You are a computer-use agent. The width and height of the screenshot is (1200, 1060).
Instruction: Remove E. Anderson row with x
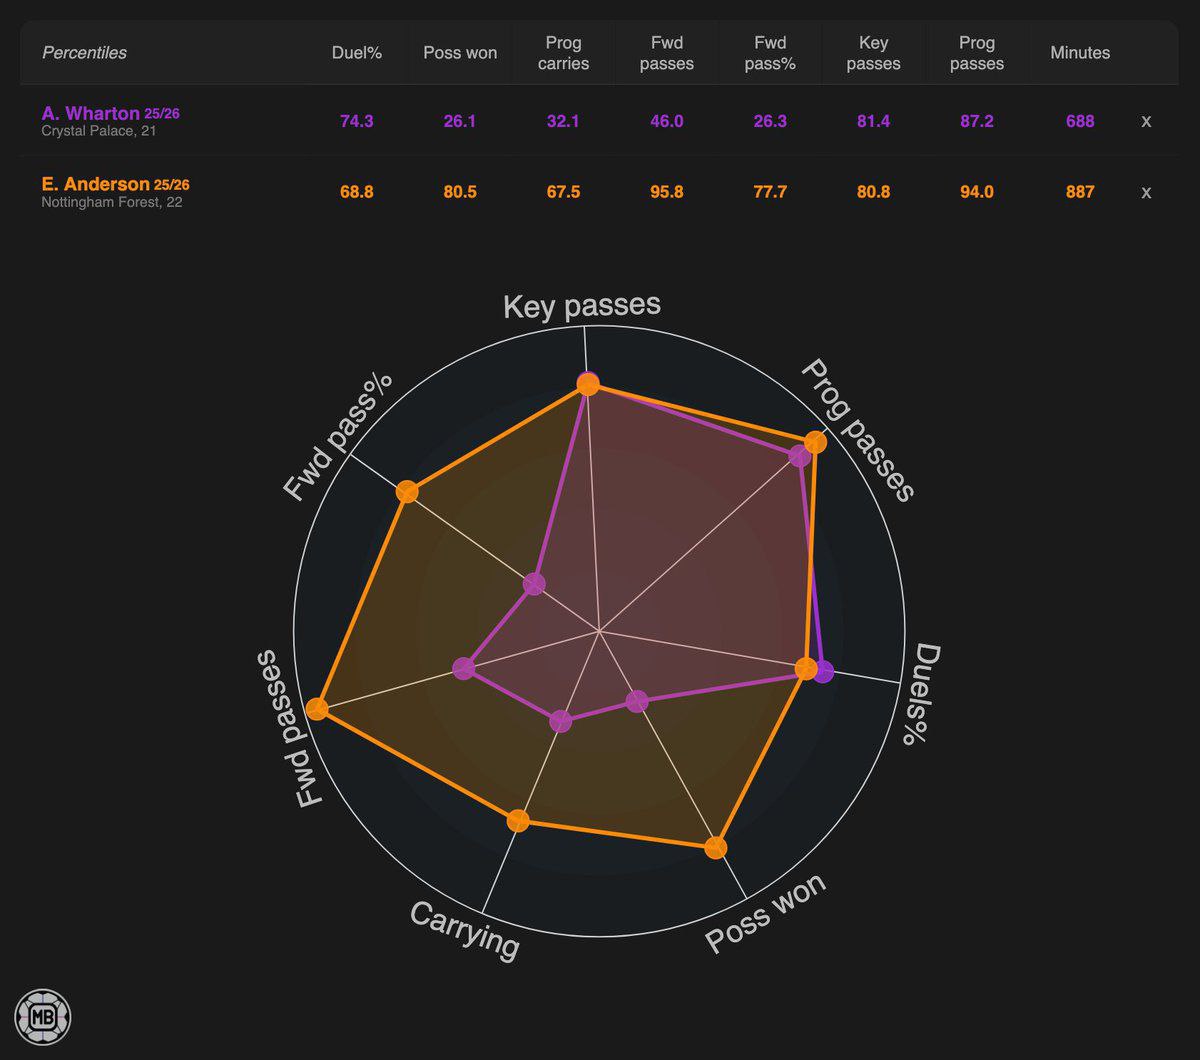1146,192
